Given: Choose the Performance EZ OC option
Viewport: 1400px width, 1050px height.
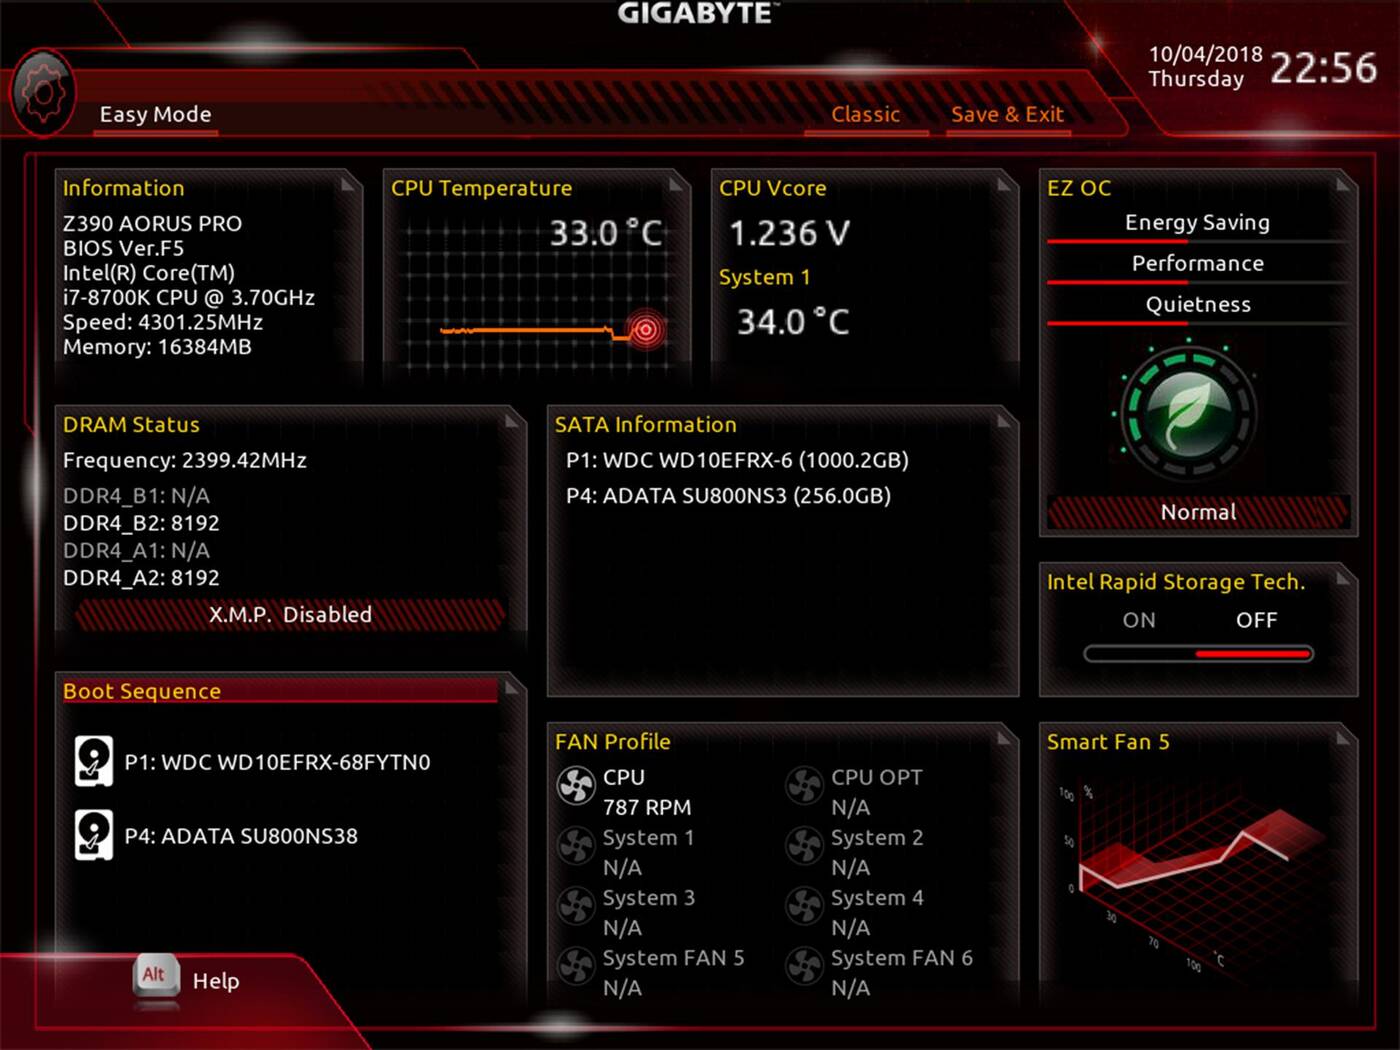Looking at the screenshot, I should tap(1197, 264).
